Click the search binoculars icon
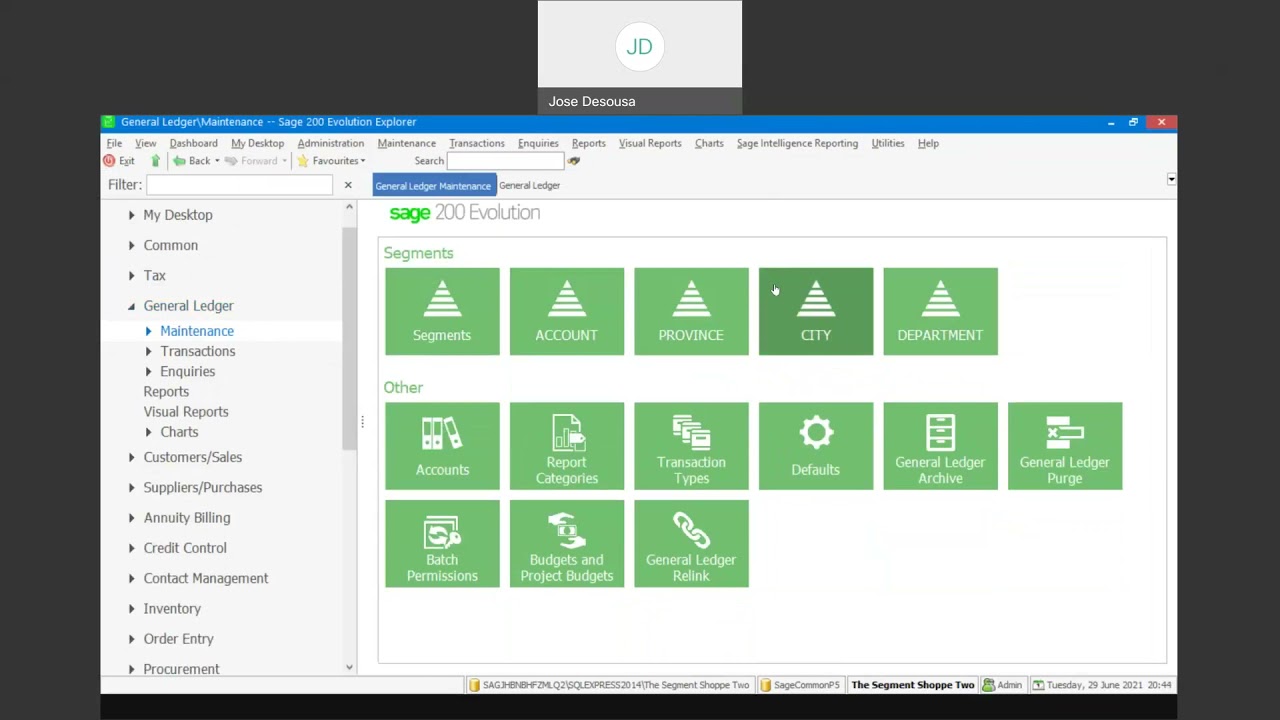Image resolution: width=1280 pixels, height=720 pixels. [x=574, y=161]
